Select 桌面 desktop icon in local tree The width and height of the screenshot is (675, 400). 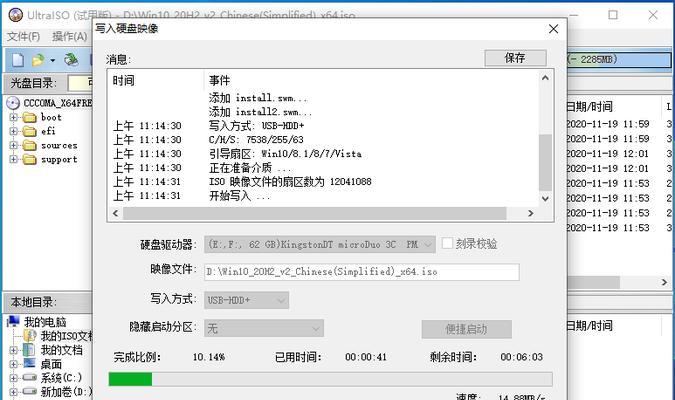(x=30, y=363)
